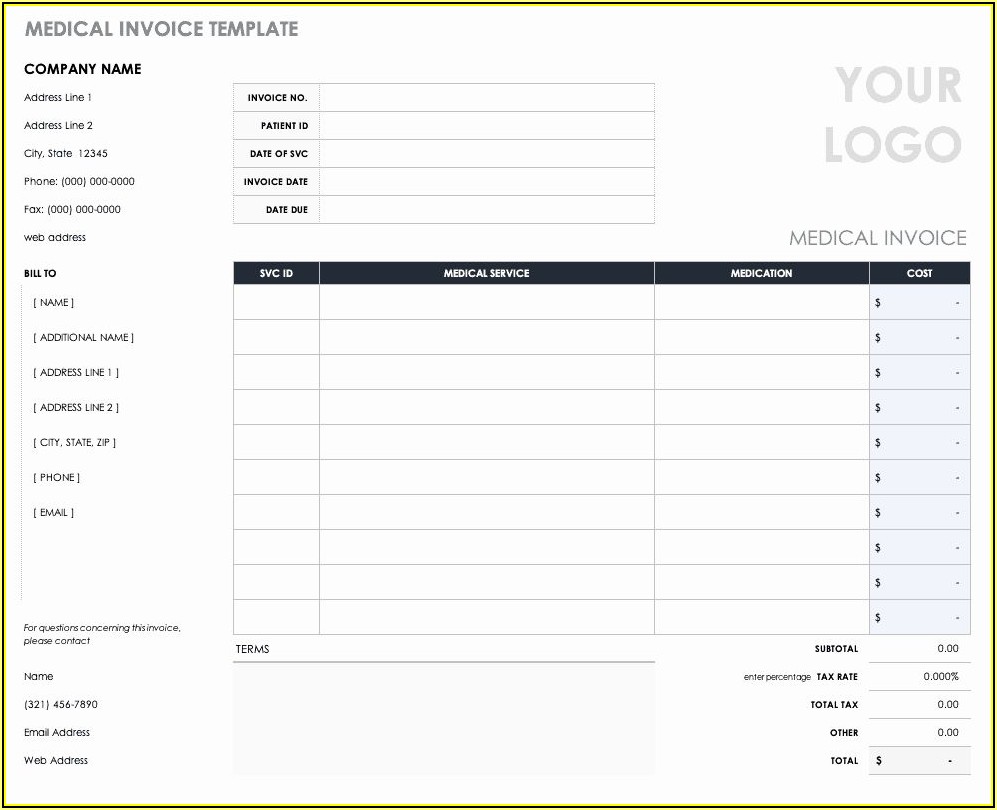This screenshot has height=810, width=997.
Task: Select the Patient ID input cell
Action: [486, 126]
